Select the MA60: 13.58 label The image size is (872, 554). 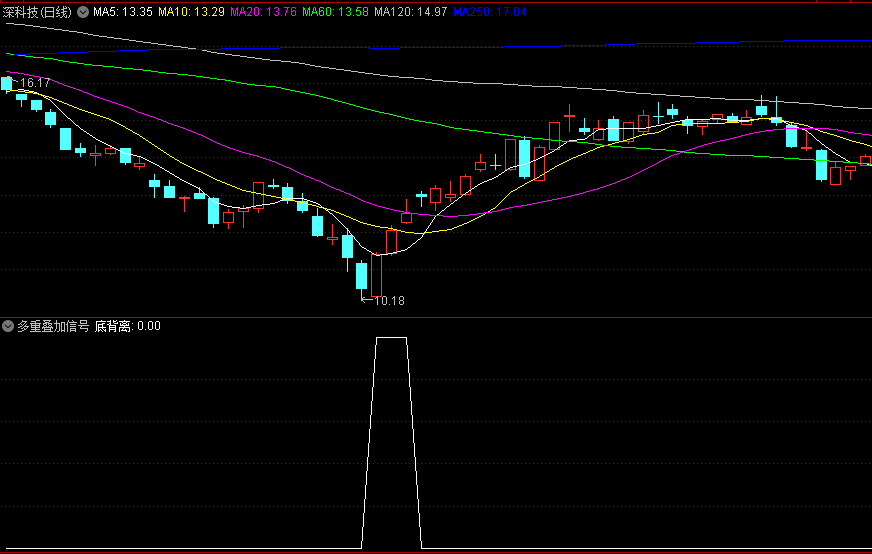pyautogui.click(x=335, y=12)
